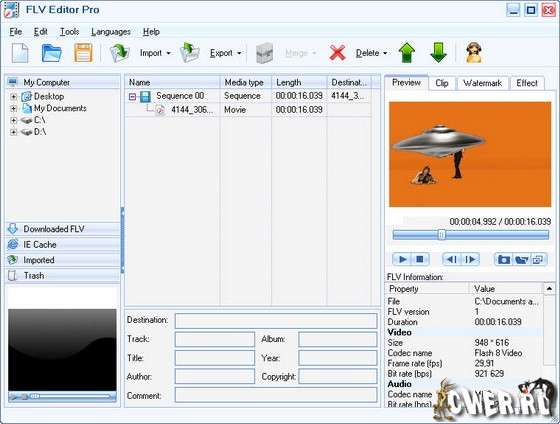The height and width of the screenshot is (424, 560).
Task: Play the preview video
Action: [402, 259]
